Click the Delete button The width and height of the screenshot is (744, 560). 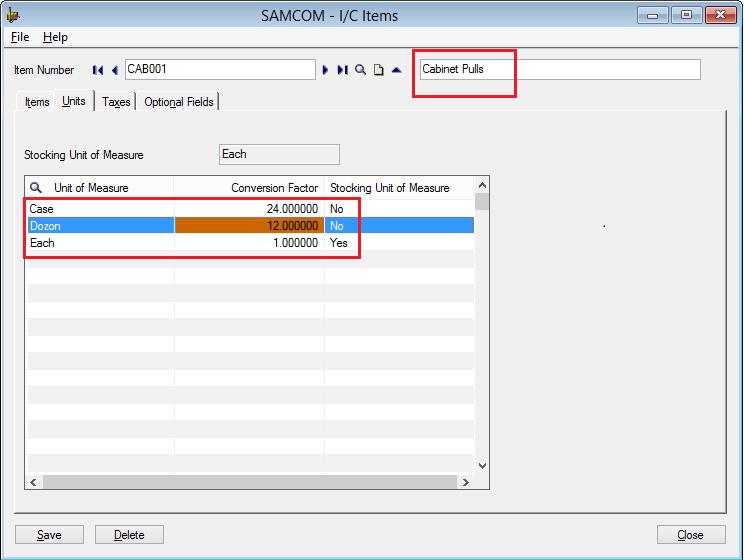[129, 535]
